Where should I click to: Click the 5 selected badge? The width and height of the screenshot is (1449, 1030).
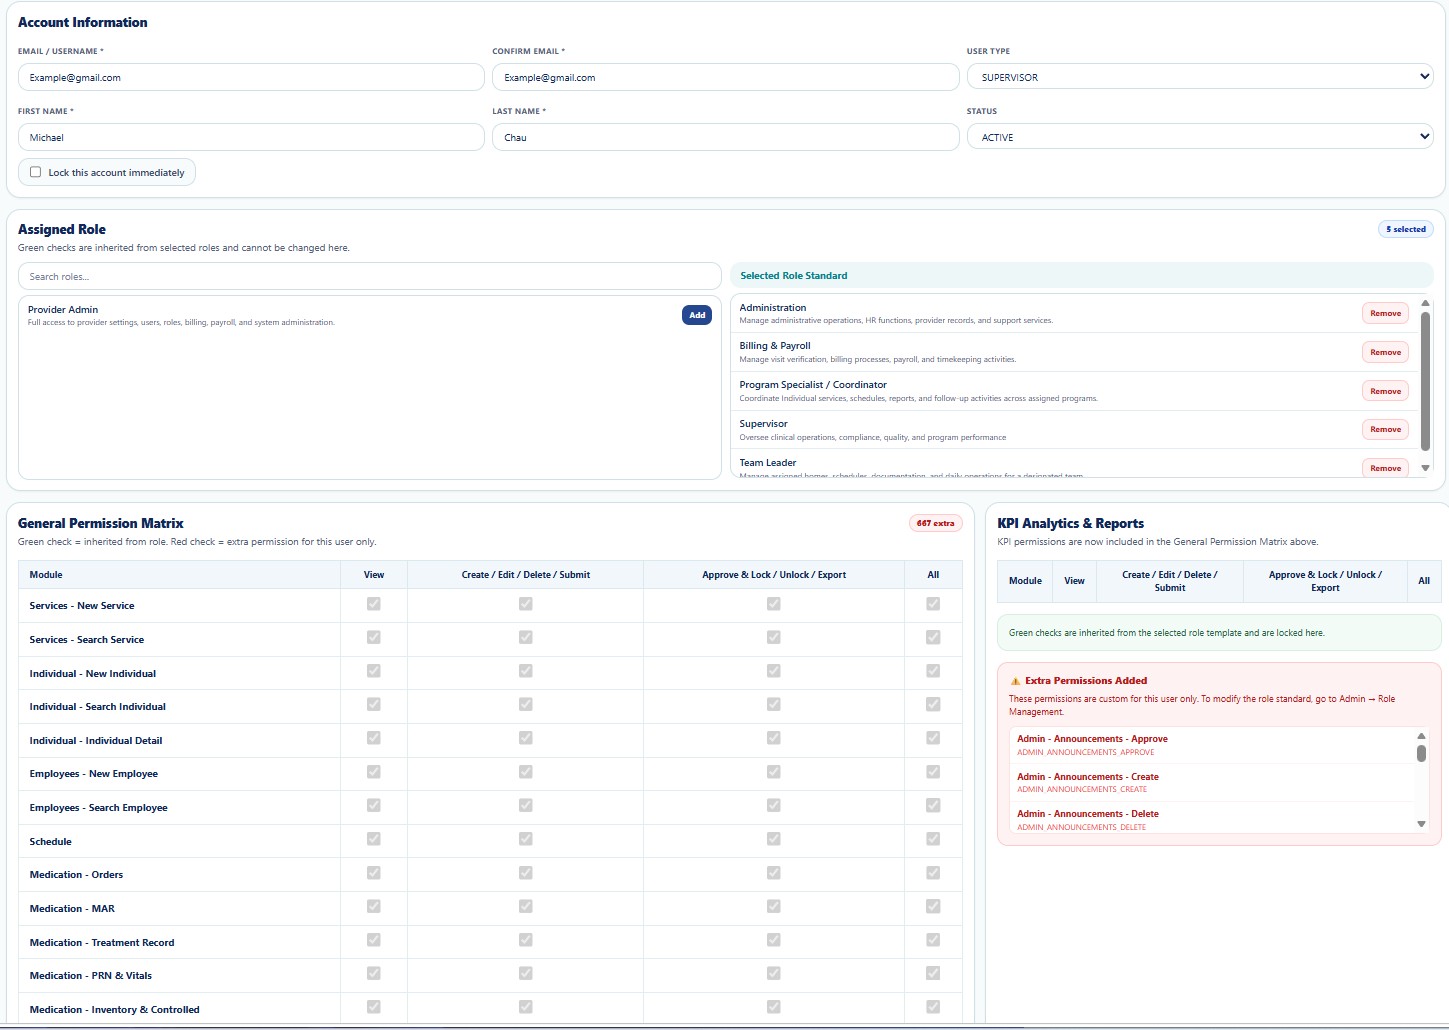1405,229
